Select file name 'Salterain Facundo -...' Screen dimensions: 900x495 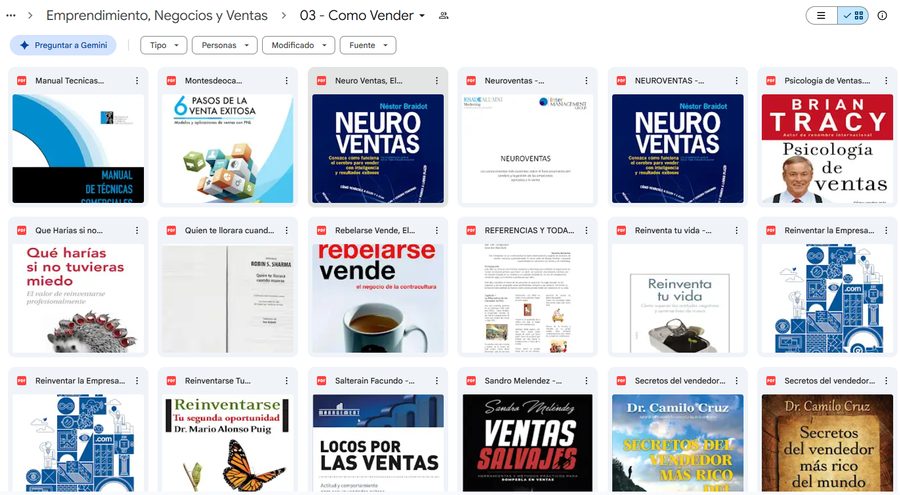(375, 381)
